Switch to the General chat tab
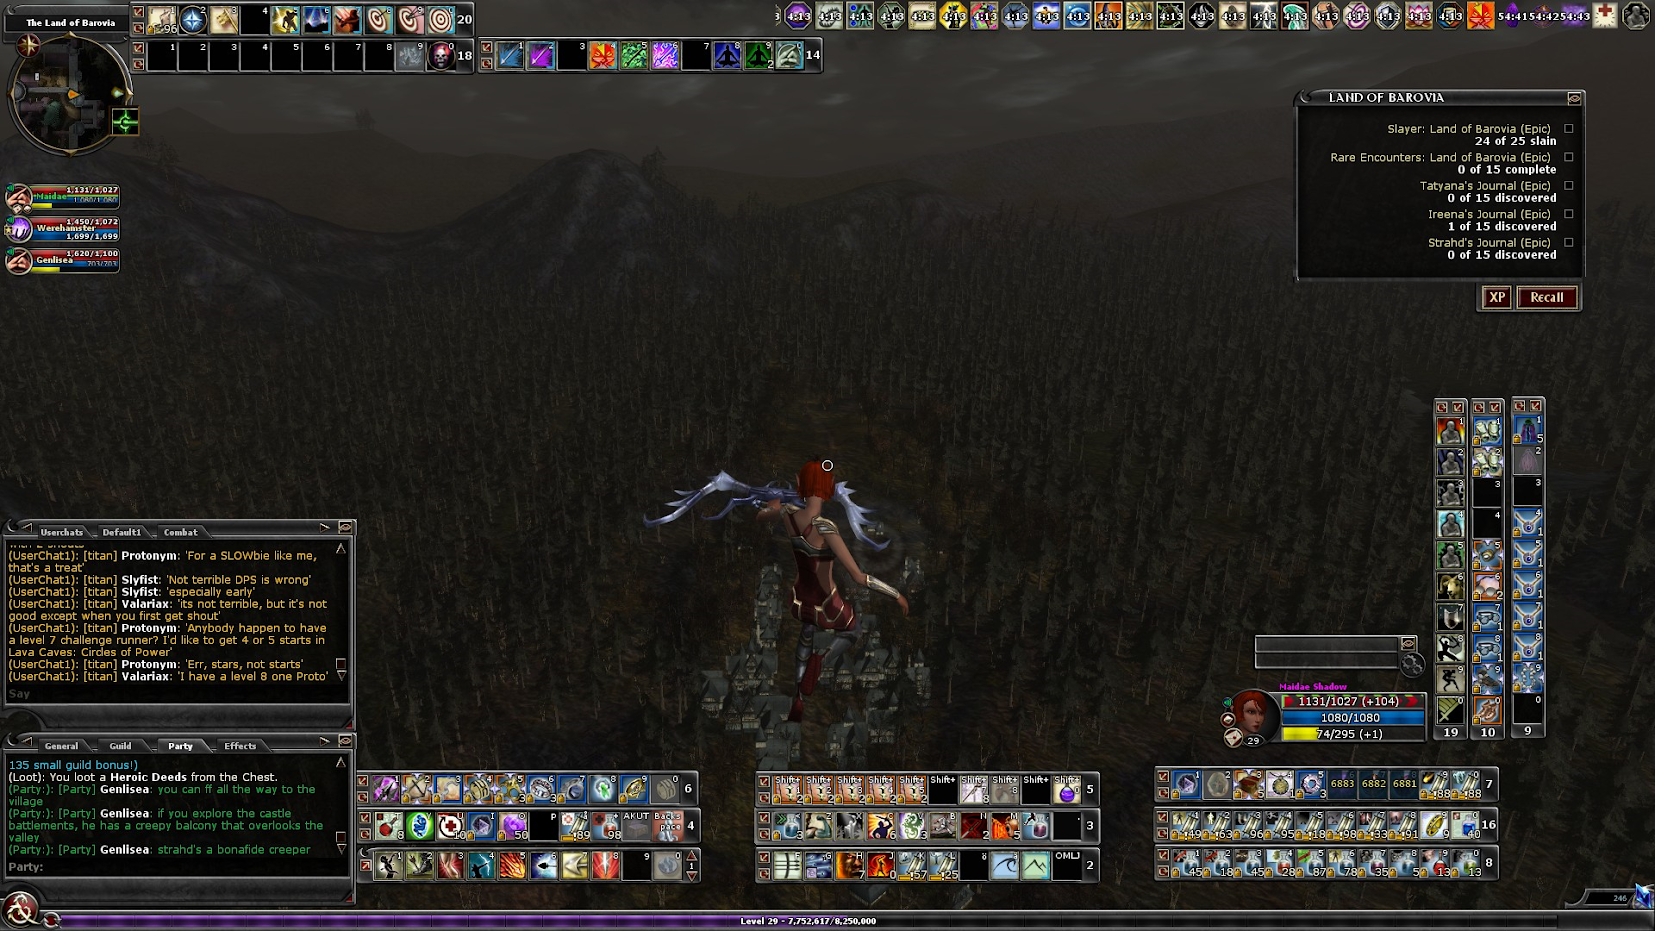This screenshot has height=931, width=1655. (61, 746)
